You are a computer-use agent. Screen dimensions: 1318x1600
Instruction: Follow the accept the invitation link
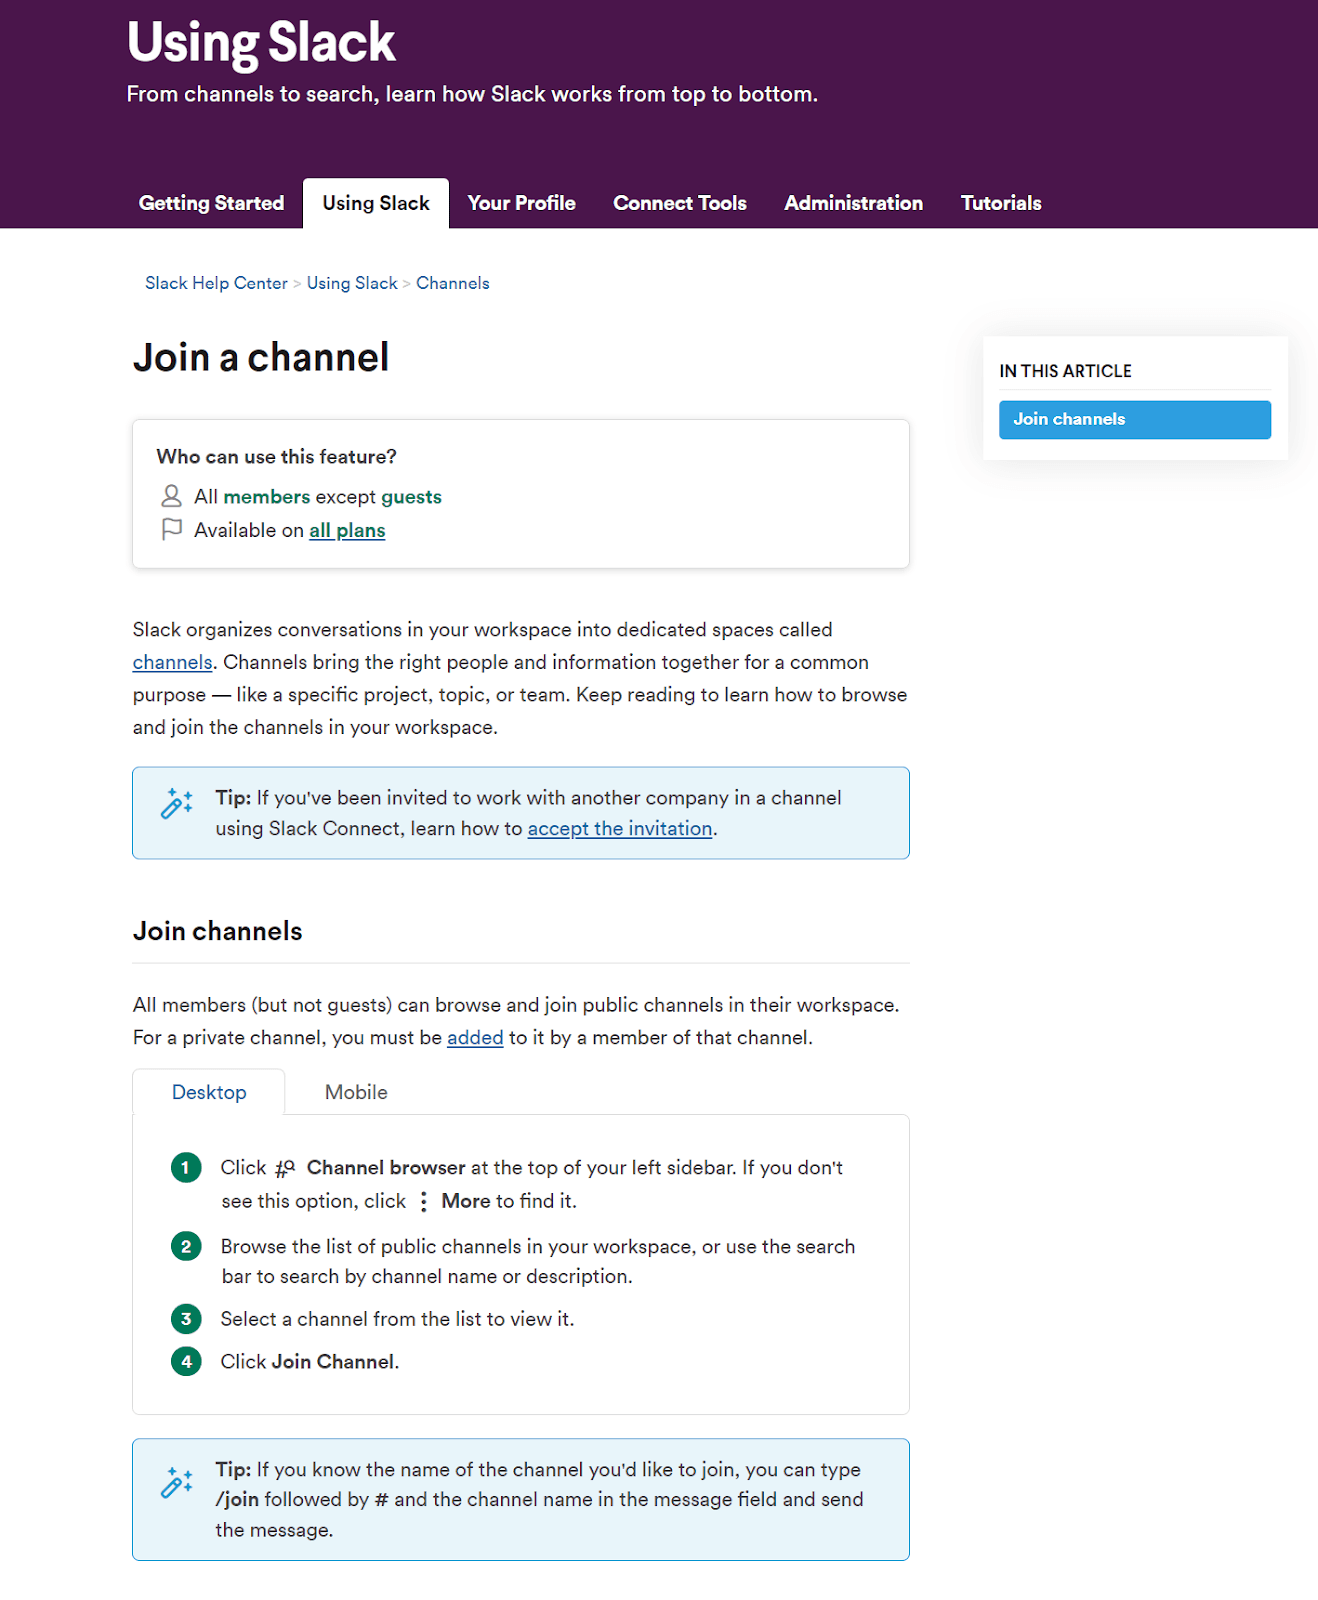tap(620, 829)
